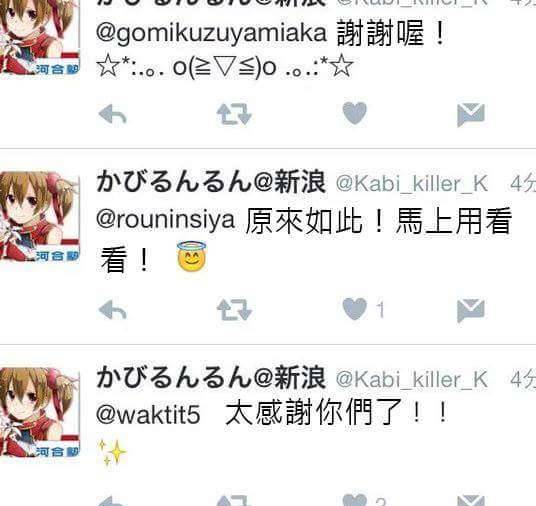Image resolution: width=536 pixels, height=506 pixels.
Task: Like the @rouninsiya tweet with 1 like
Action: [354, 309]
